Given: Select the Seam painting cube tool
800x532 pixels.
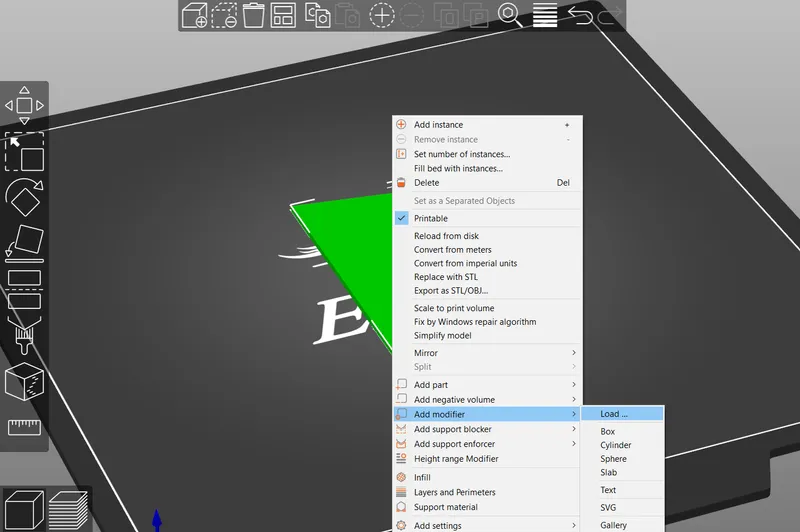Looking at the screenshot, I should pyautogui.click(x=24, y=381).
